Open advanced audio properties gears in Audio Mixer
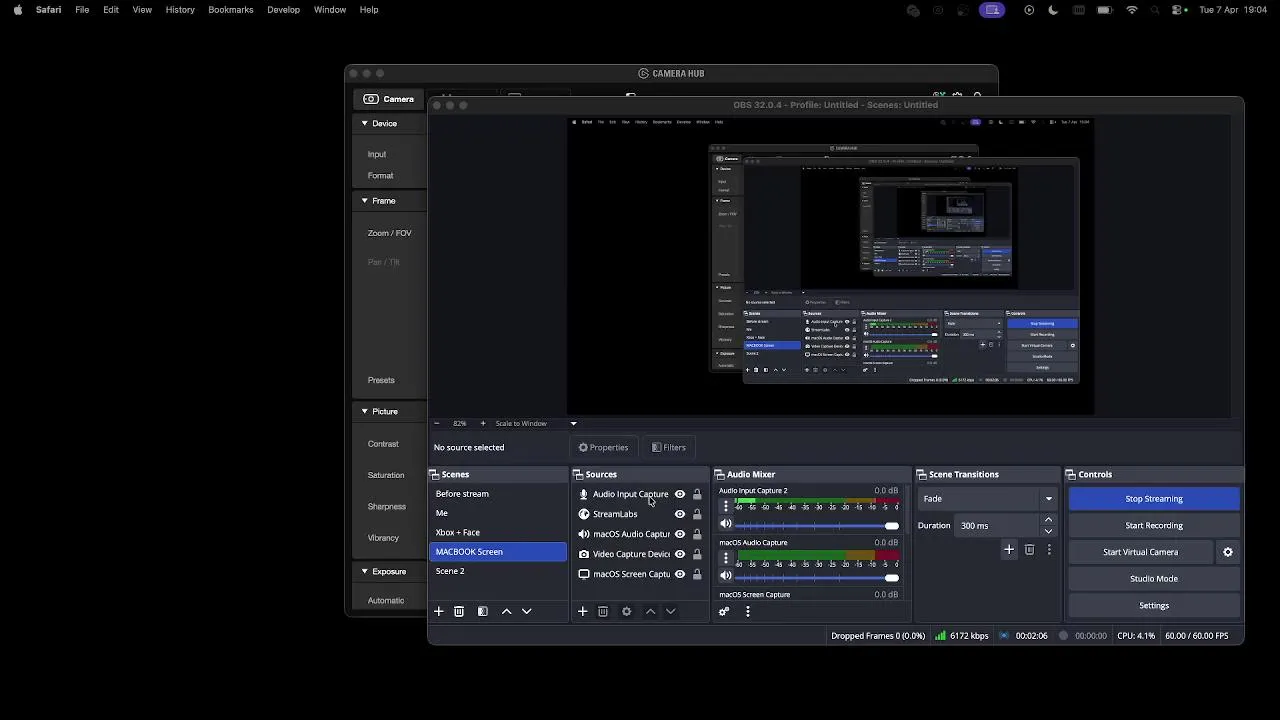The width and height of the screenshot is (1280, 720). [724, 611]
